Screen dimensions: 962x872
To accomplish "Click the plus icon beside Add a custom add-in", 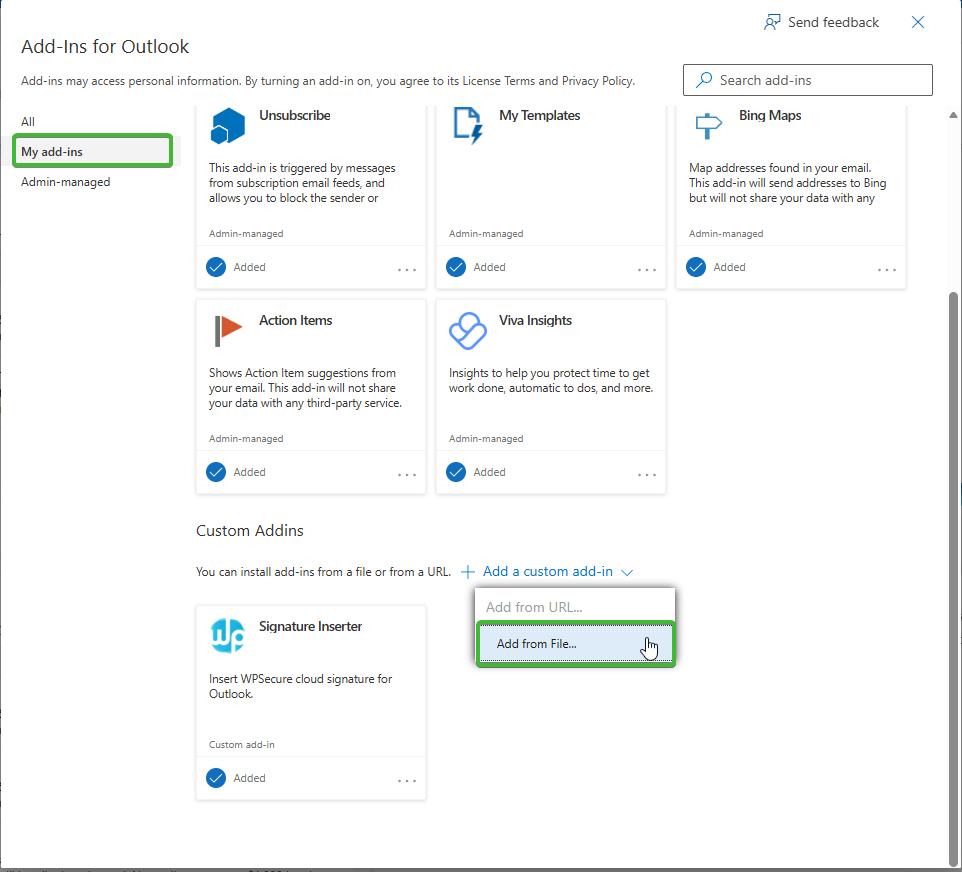I will pyautogui.click(x=468, y=572).
